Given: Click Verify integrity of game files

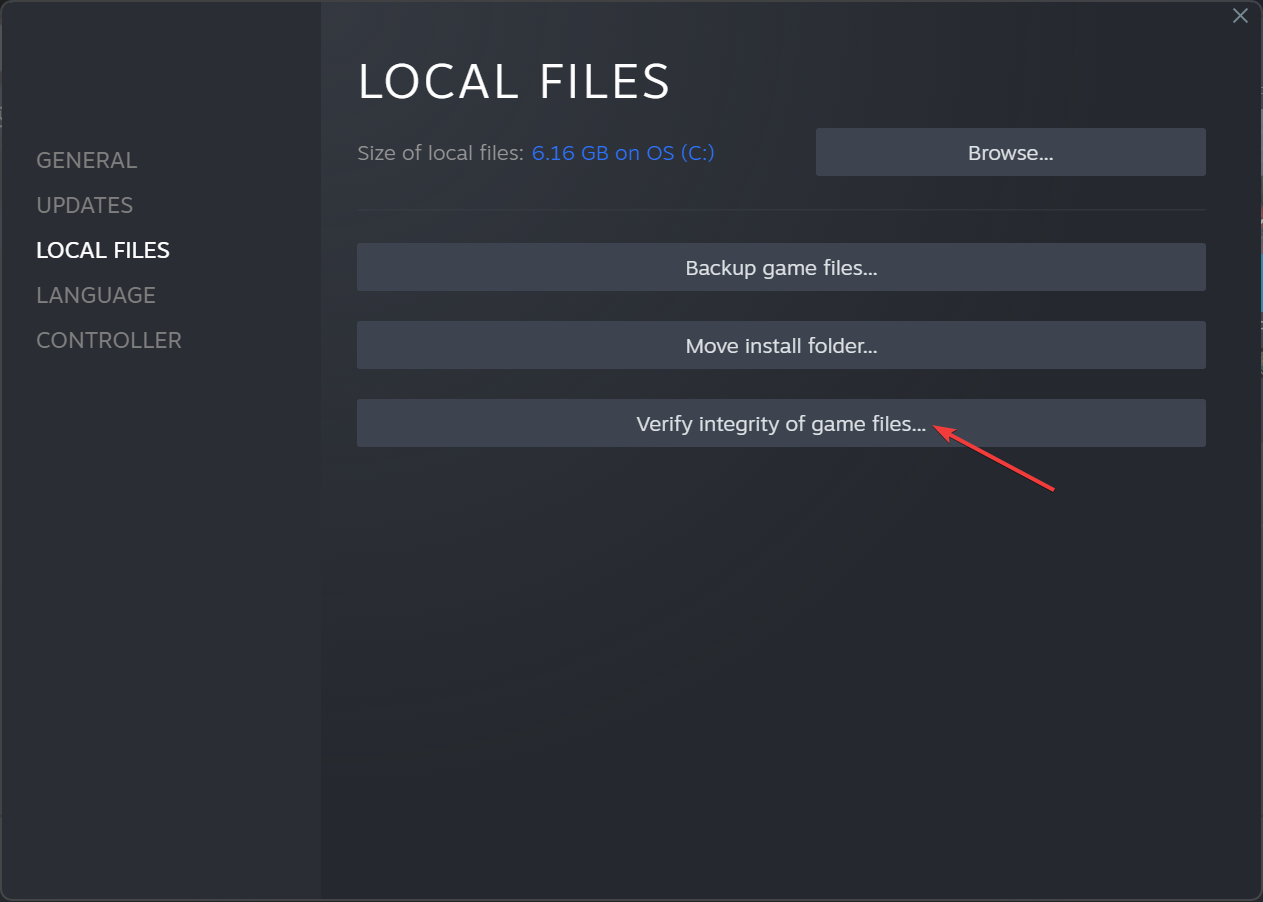Looking at the screenshot, I should pyautogui.click(x=781, y=423).
